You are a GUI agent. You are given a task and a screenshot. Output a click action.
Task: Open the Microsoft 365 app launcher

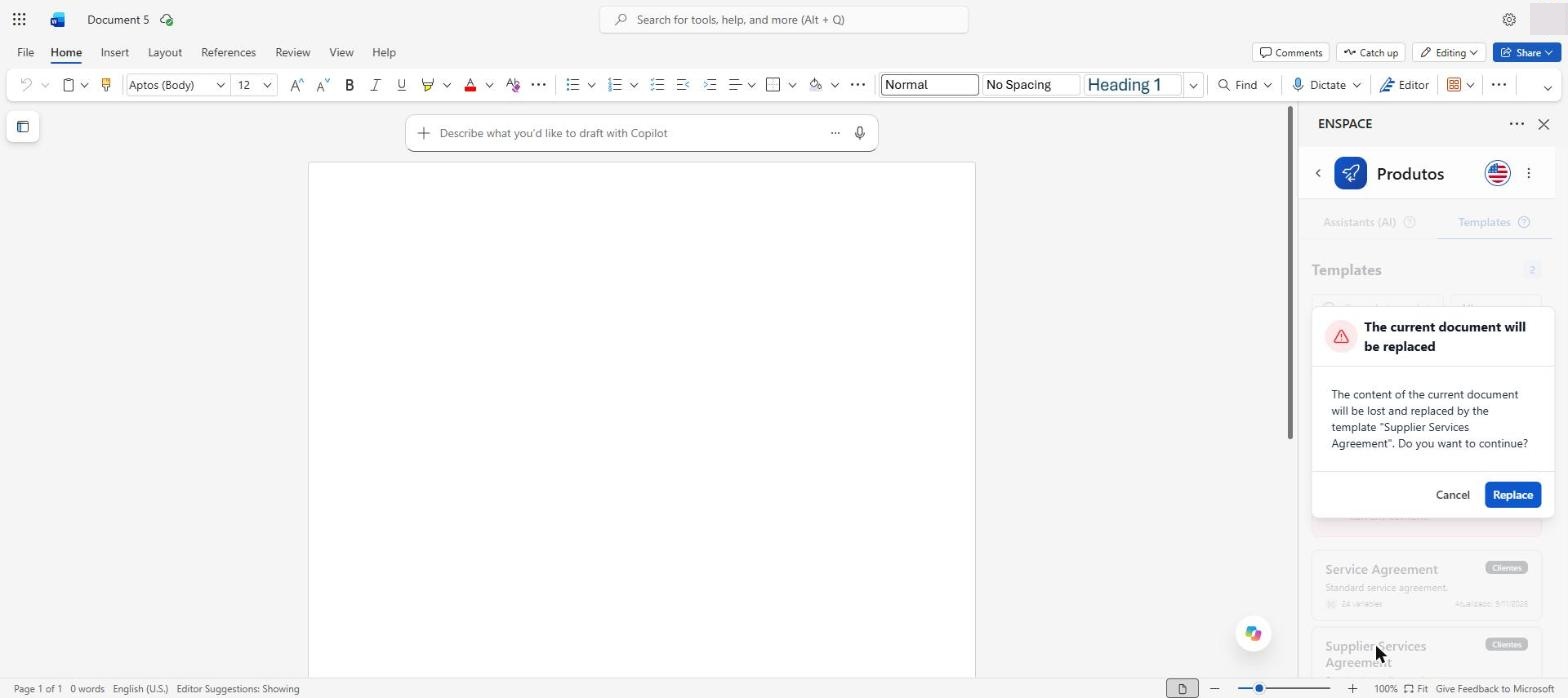[x=19, y=19]
